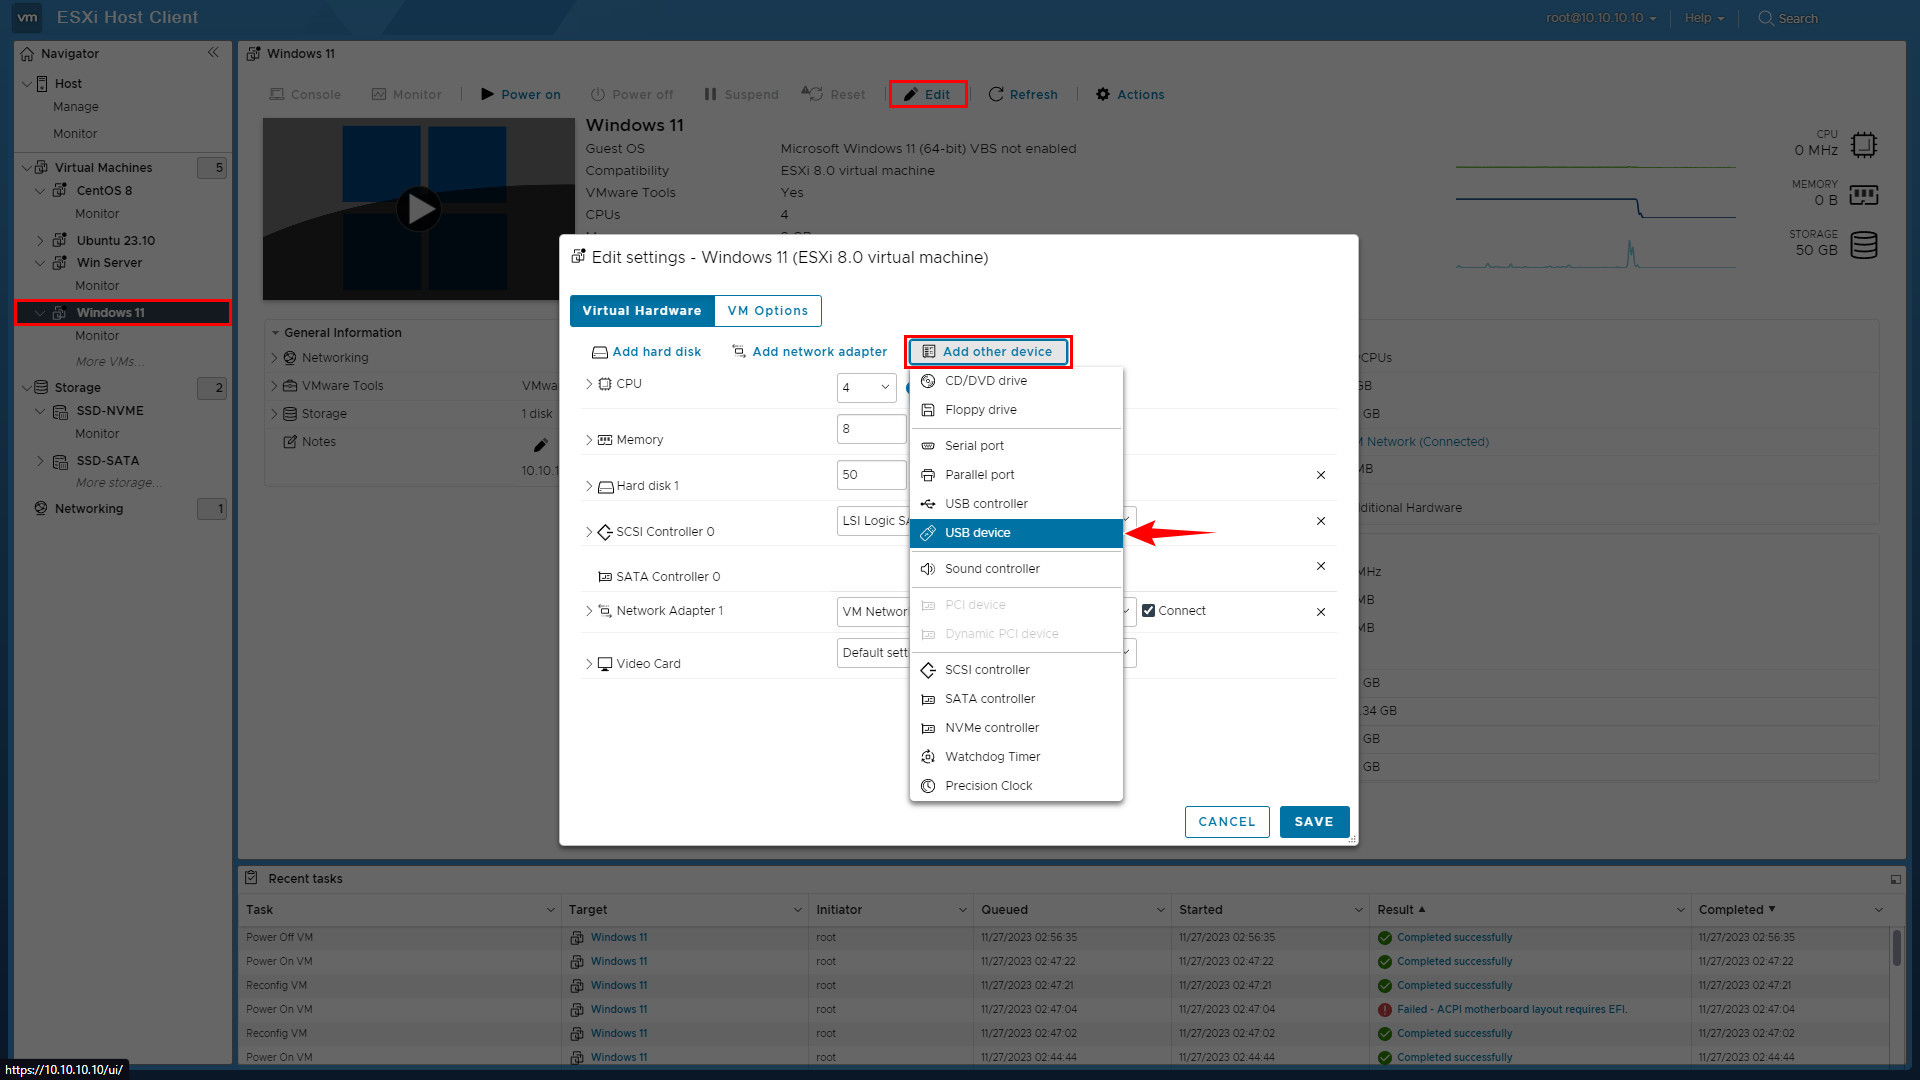Screen dimensions: 1920x1080
Task: Click the Power on play icon
Action: point(488,94)
